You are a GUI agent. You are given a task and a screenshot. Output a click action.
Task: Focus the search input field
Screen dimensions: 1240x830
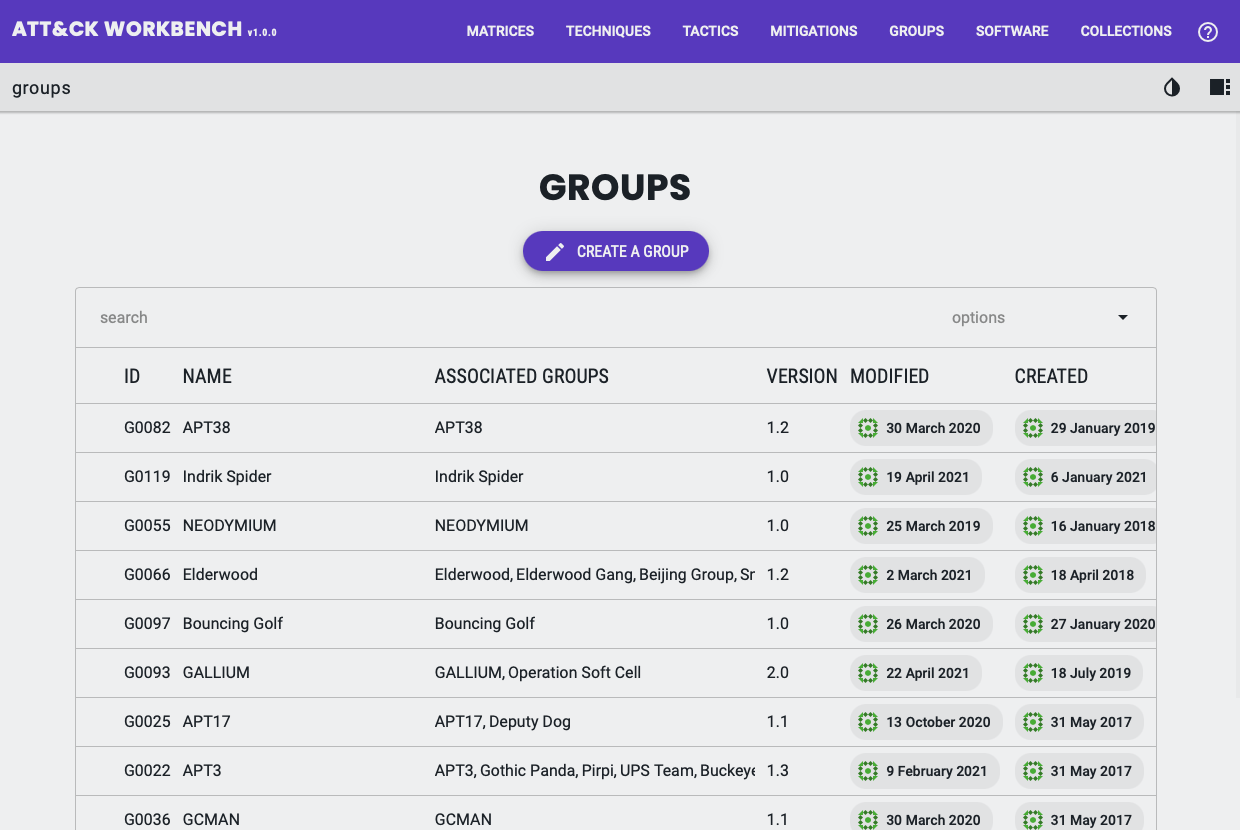tap(500, 318)
